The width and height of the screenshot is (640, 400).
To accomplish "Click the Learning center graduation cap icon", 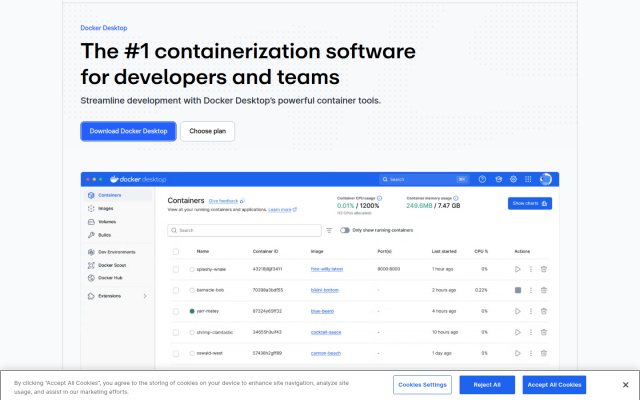I will (498, 179).
